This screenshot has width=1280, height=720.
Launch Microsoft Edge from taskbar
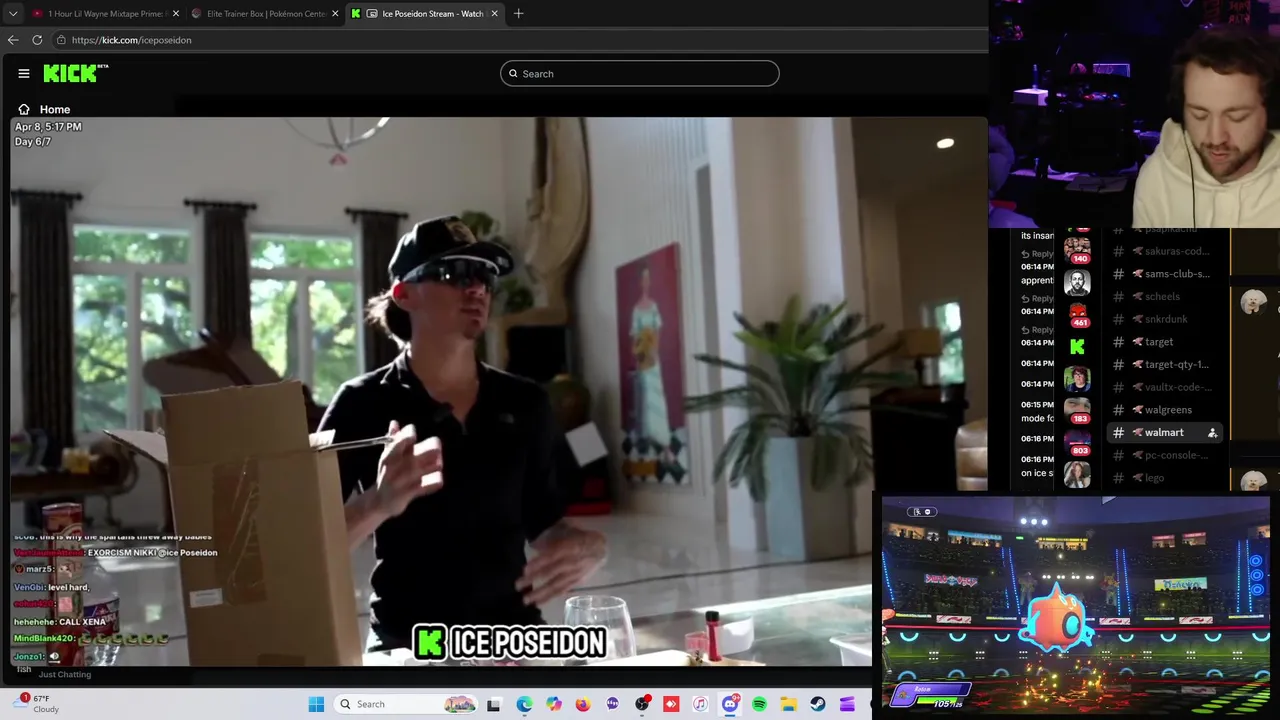pyautogui.click(x=524, y=704)
